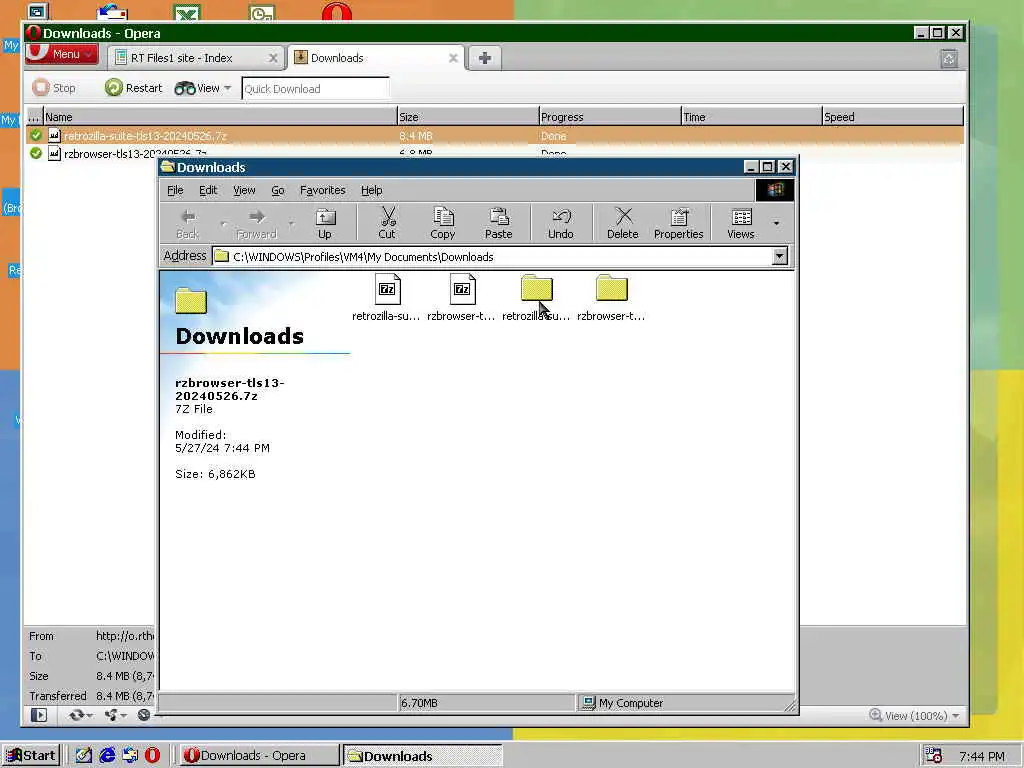Screen dimensions: 1024x768
Task: Click Restart in Opera downloads toolbar
Action: (134, 88)
